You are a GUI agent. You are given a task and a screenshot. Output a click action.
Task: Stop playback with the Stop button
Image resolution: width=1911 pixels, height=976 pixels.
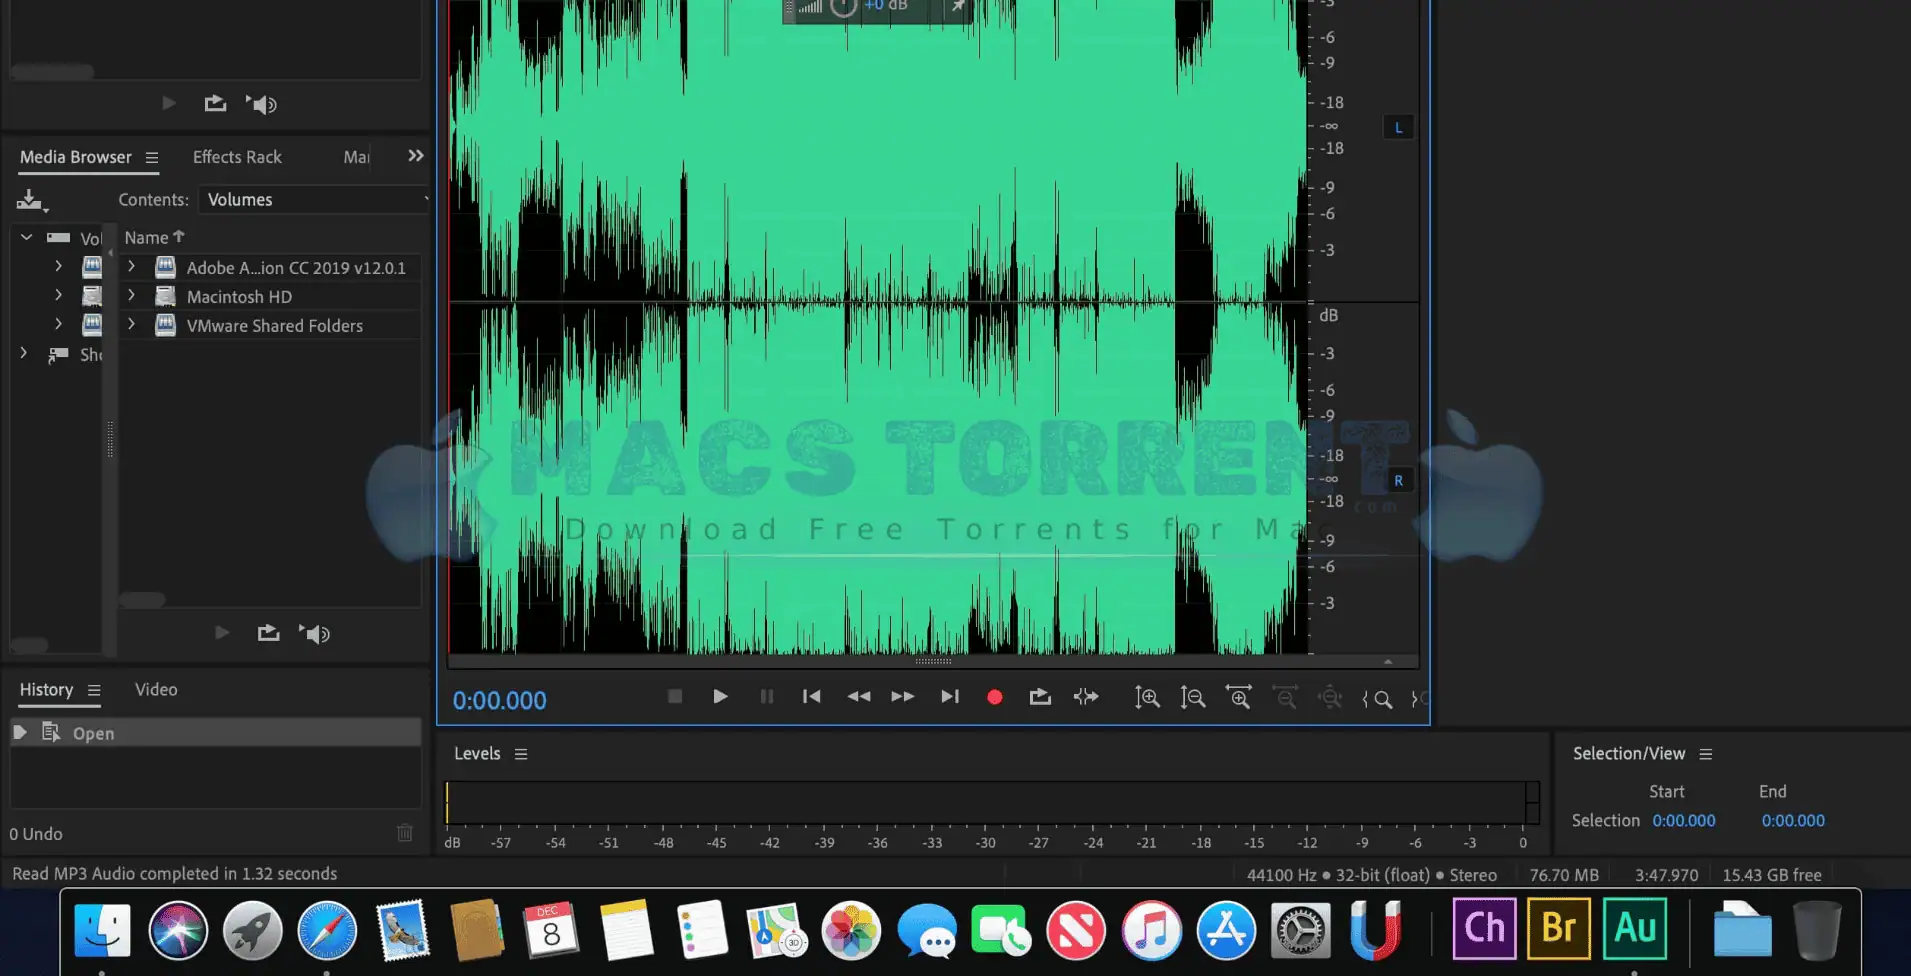click(675, 696)
